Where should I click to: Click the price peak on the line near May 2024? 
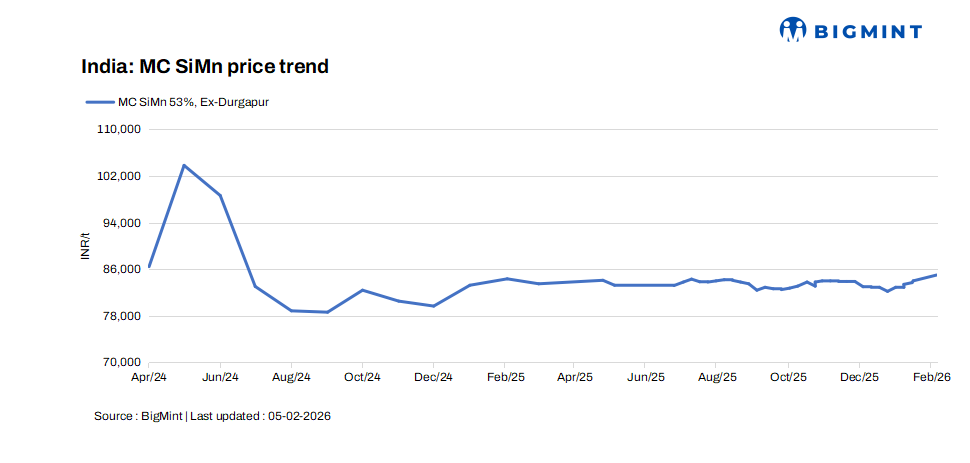(x=184, y=165)
